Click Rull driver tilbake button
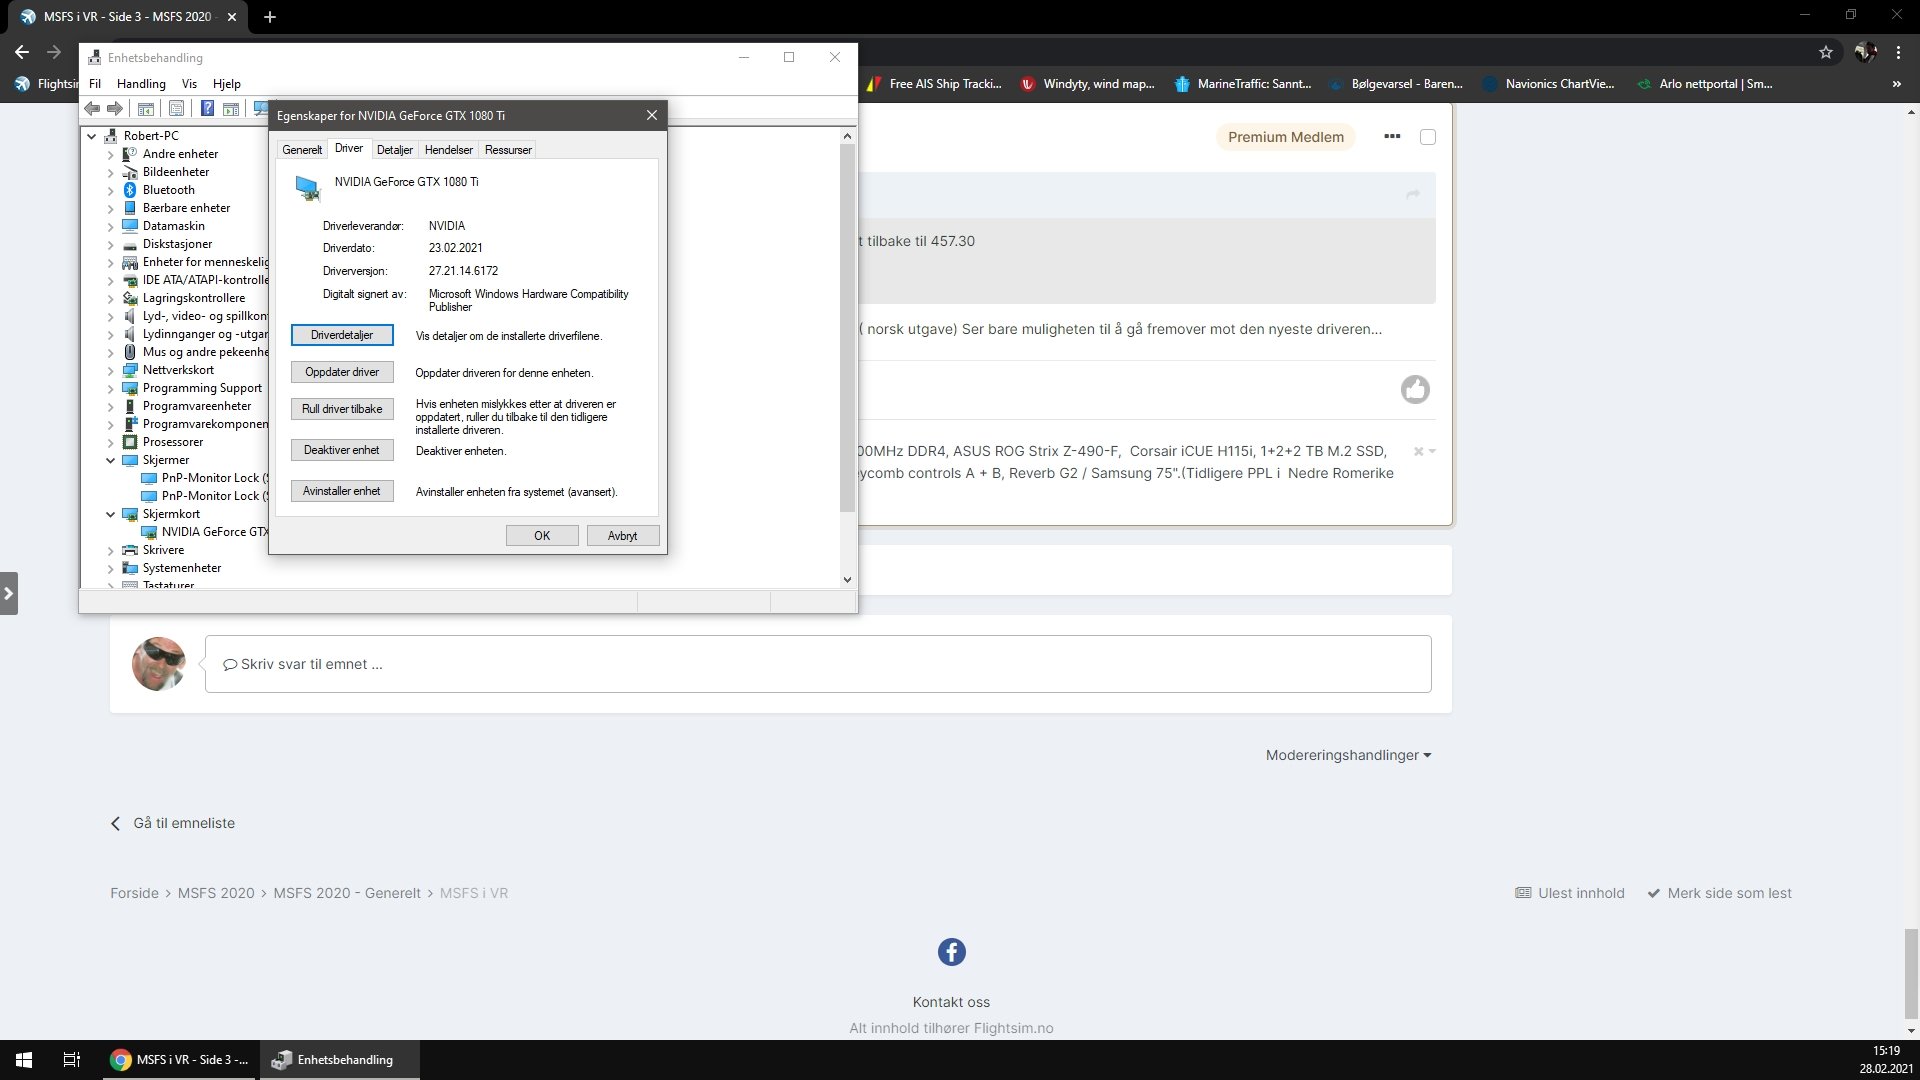 [x=342, y=409]
